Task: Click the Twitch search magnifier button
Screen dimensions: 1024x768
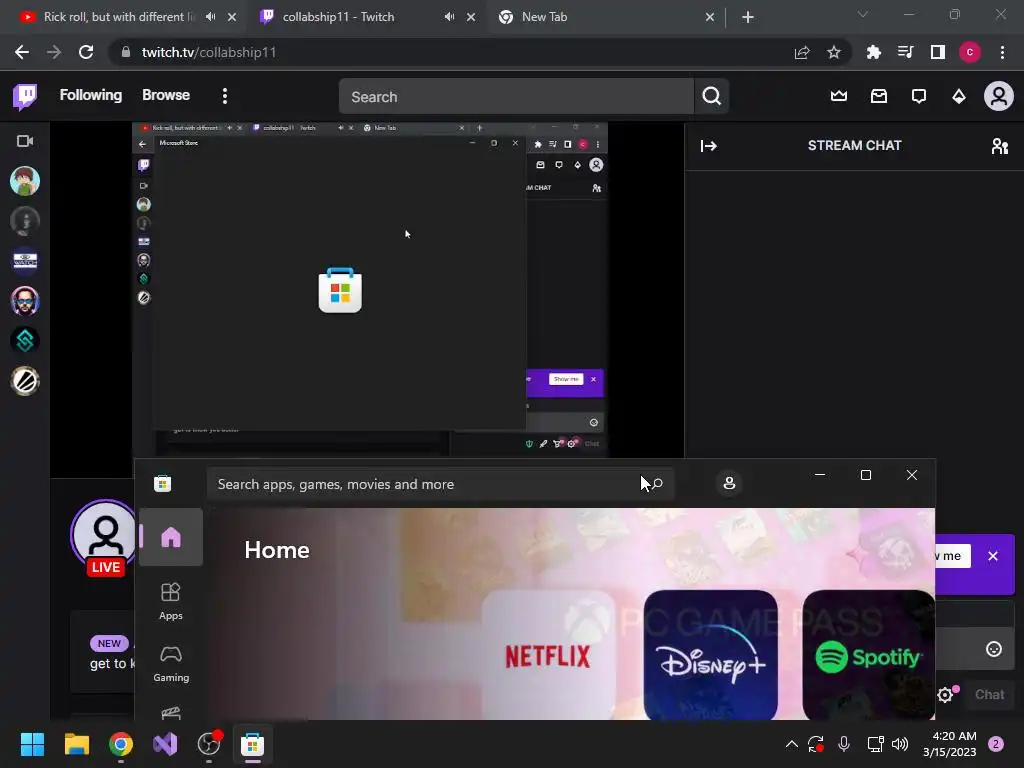Action: click(711, 97)
